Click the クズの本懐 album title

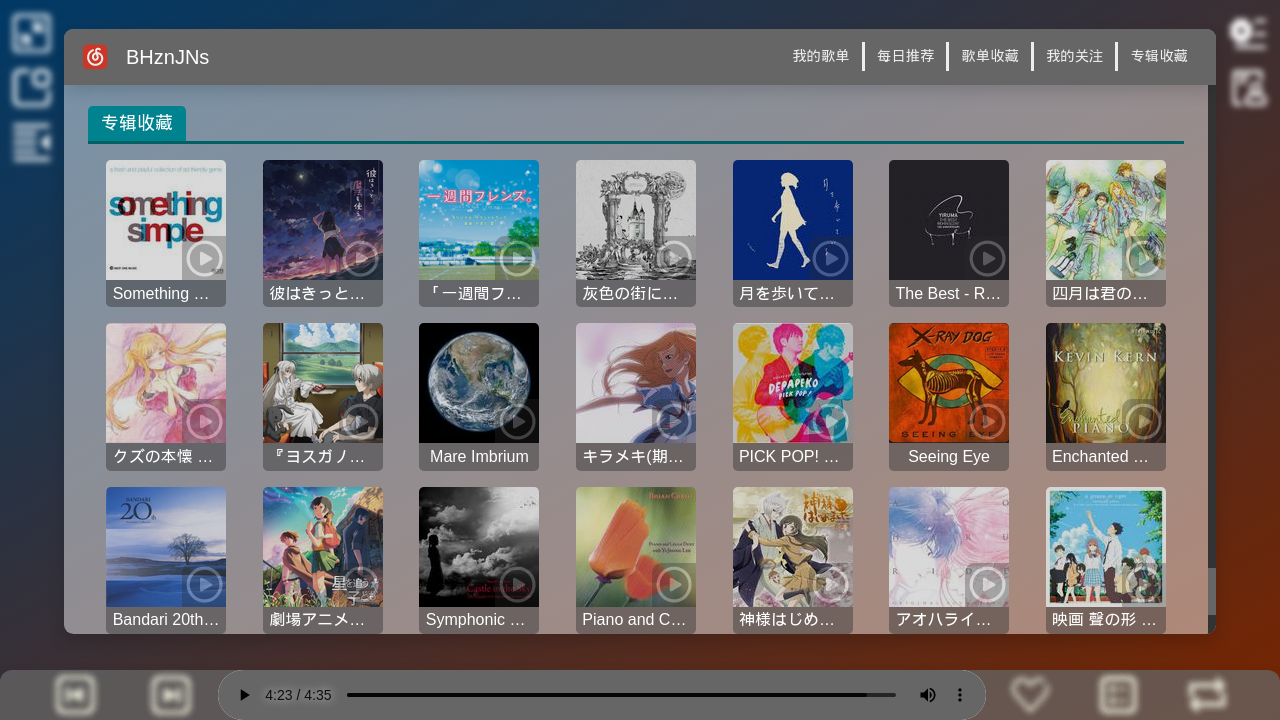(x=166, y=457)
